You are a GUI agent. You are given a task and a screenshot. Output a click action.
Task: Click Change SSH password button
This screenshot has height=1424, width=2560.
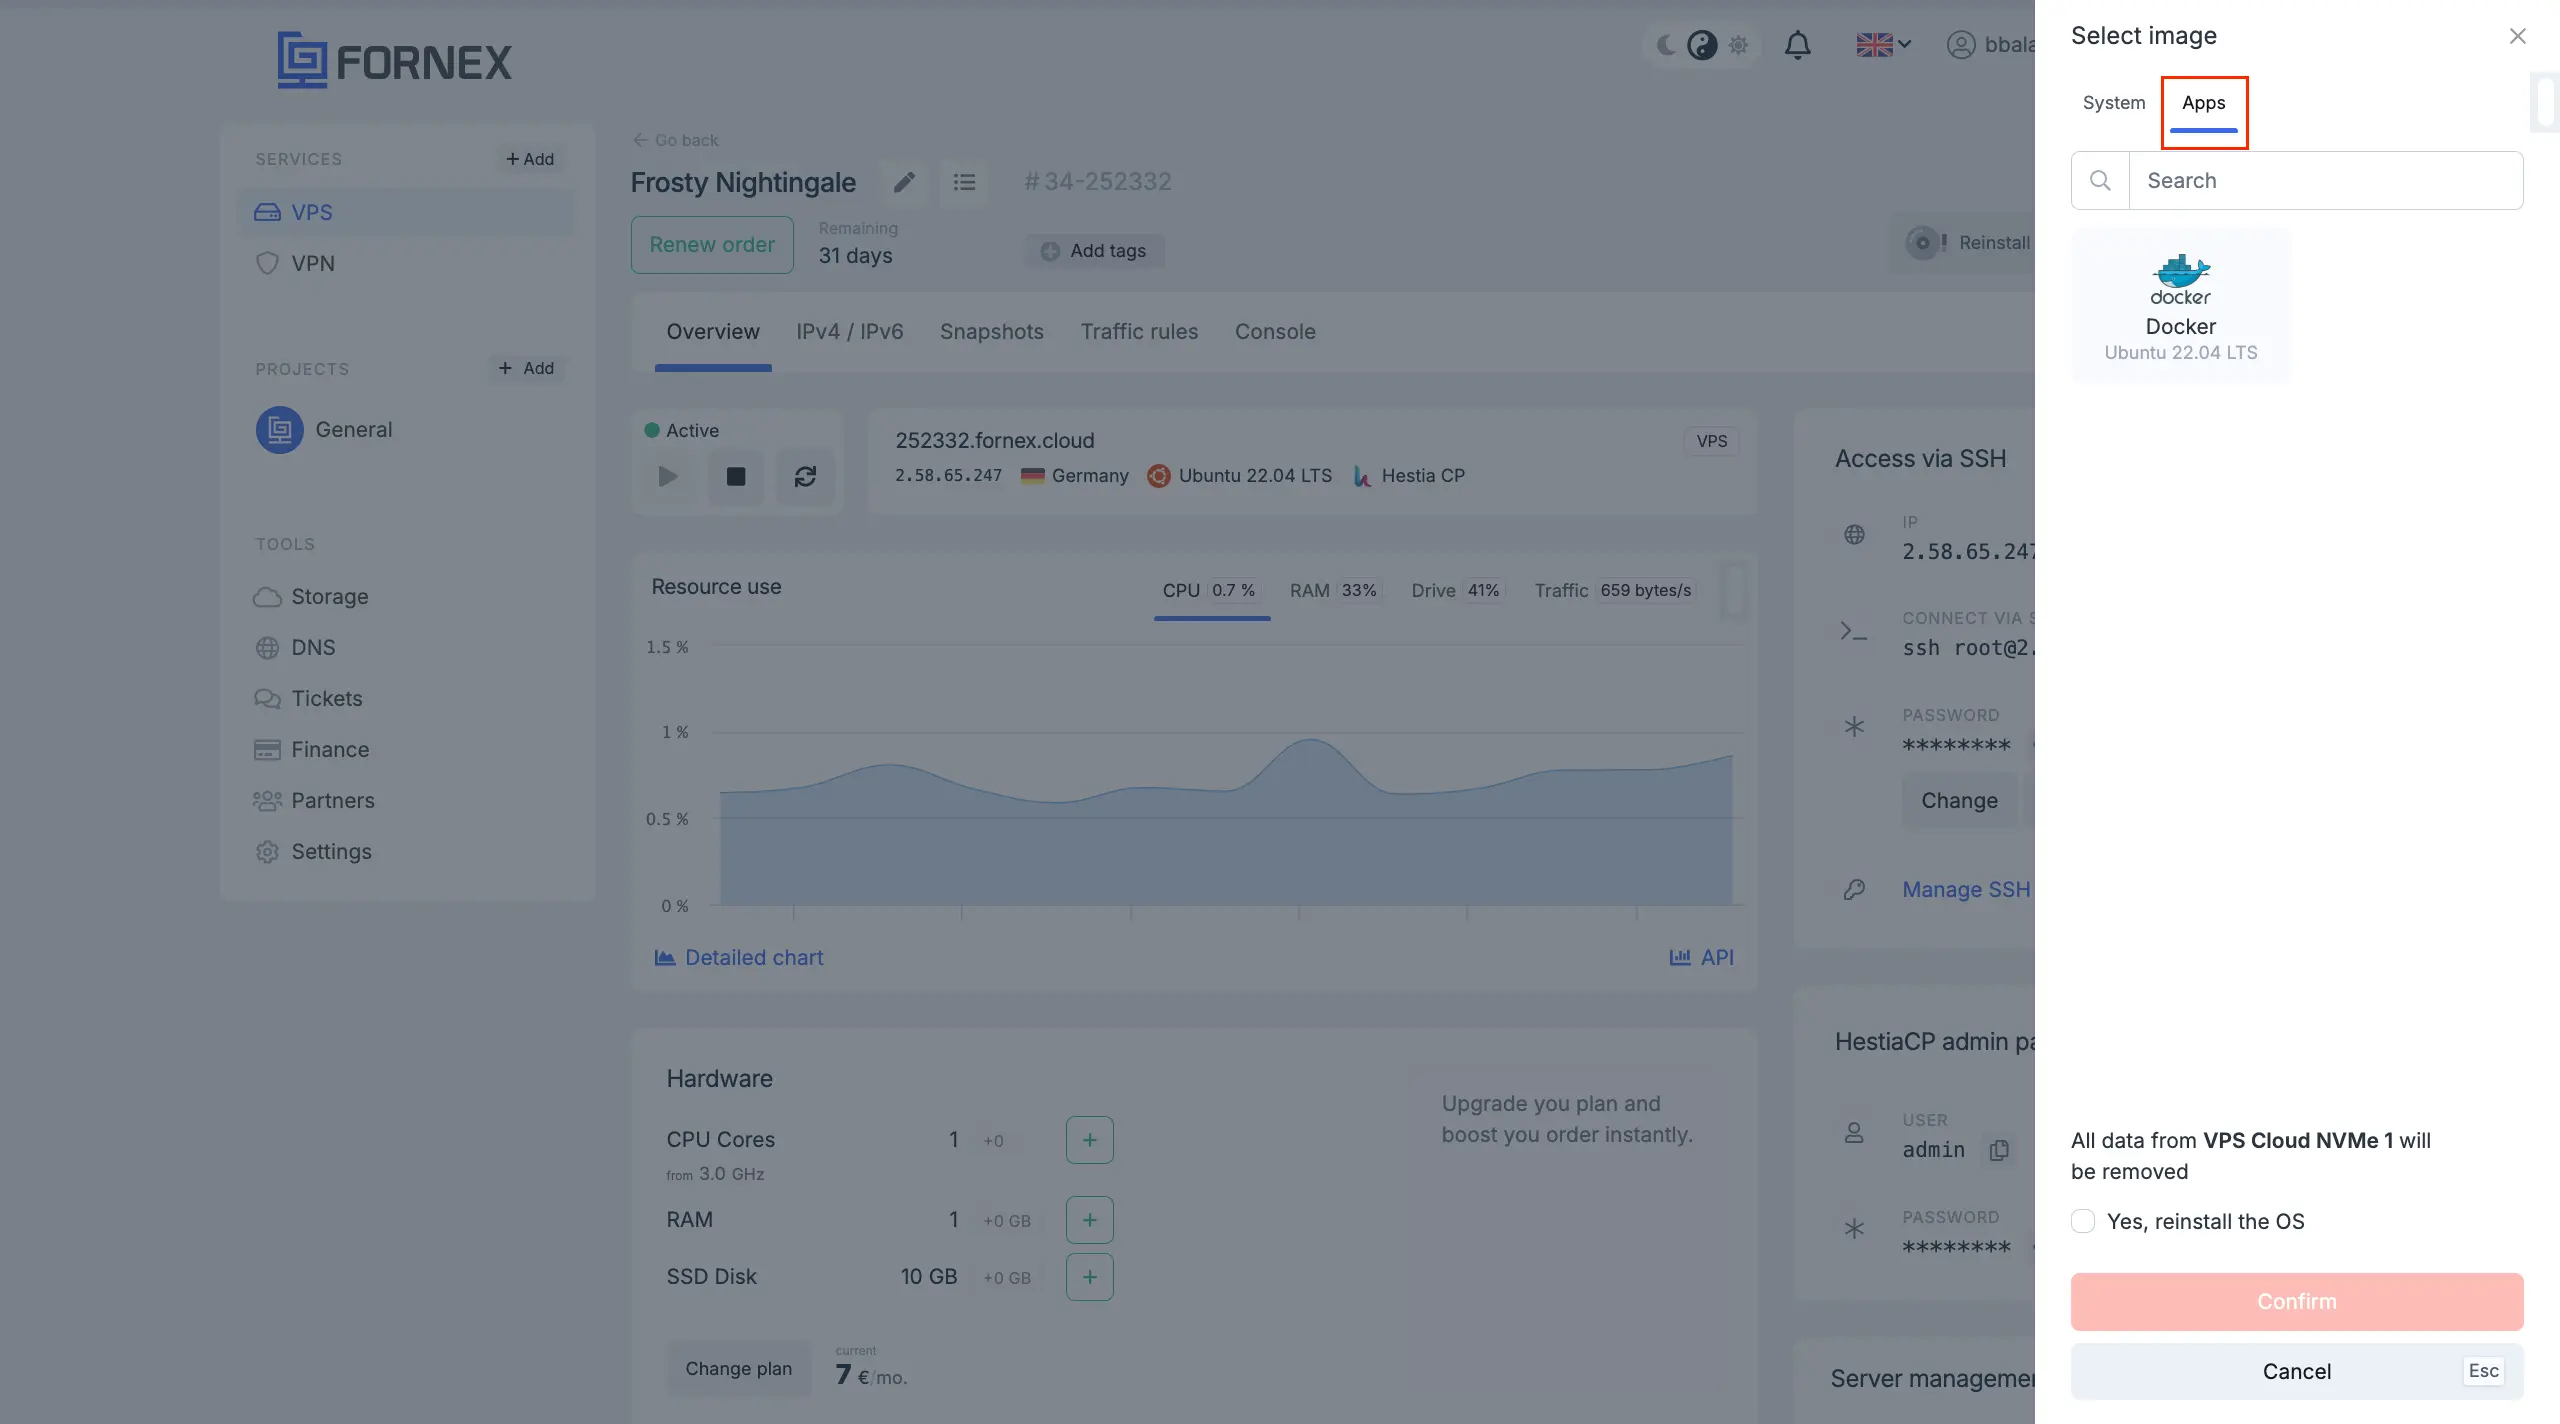(x=1959, y=801)
